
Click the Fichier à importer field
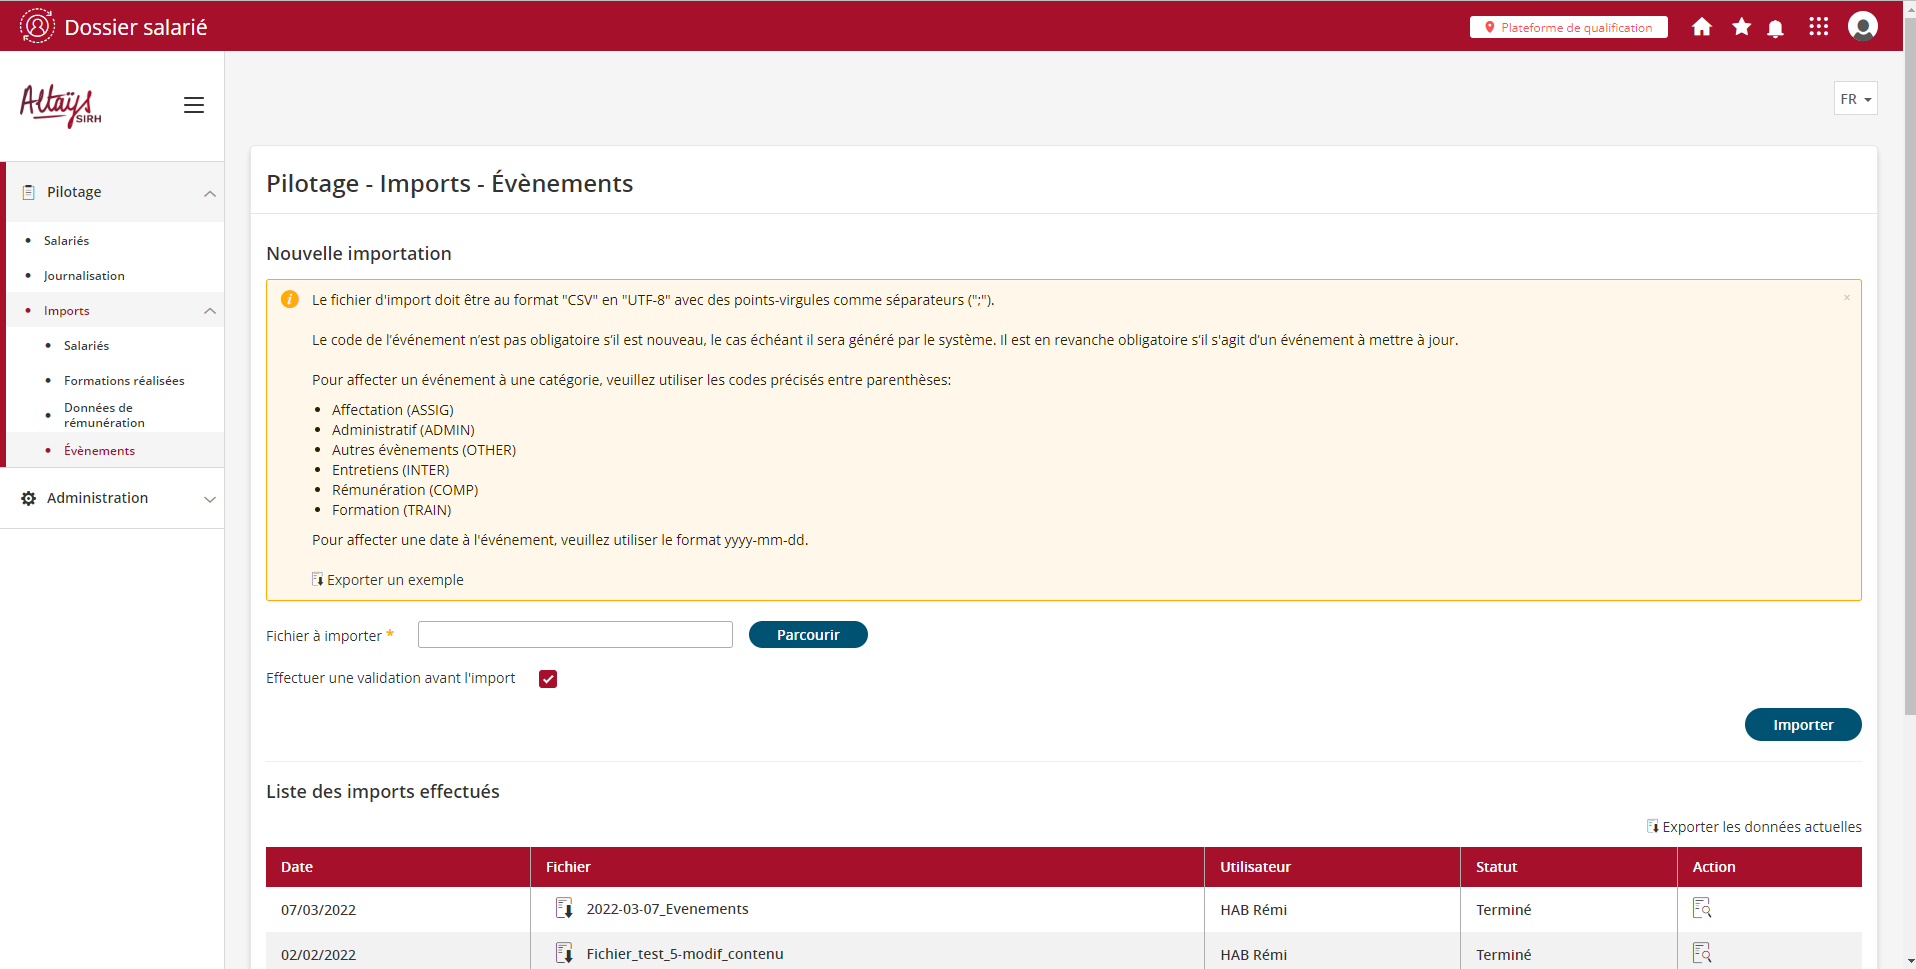click(575, 635)
